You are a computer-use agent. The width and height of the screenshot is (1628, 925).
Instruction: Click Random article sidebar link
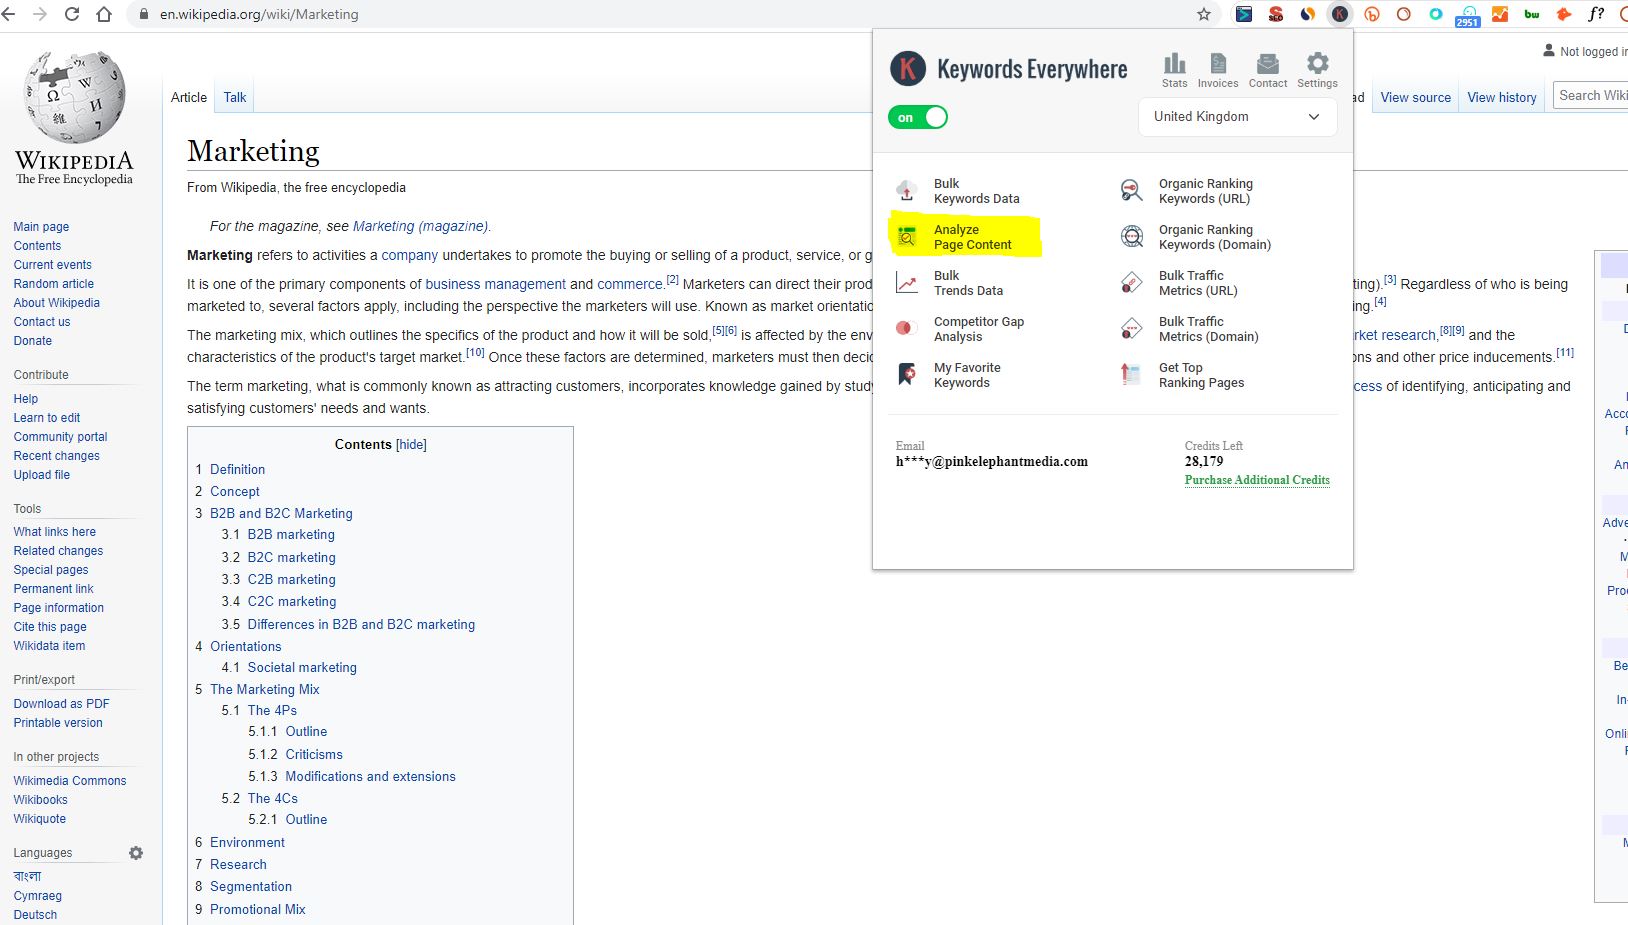53,284
